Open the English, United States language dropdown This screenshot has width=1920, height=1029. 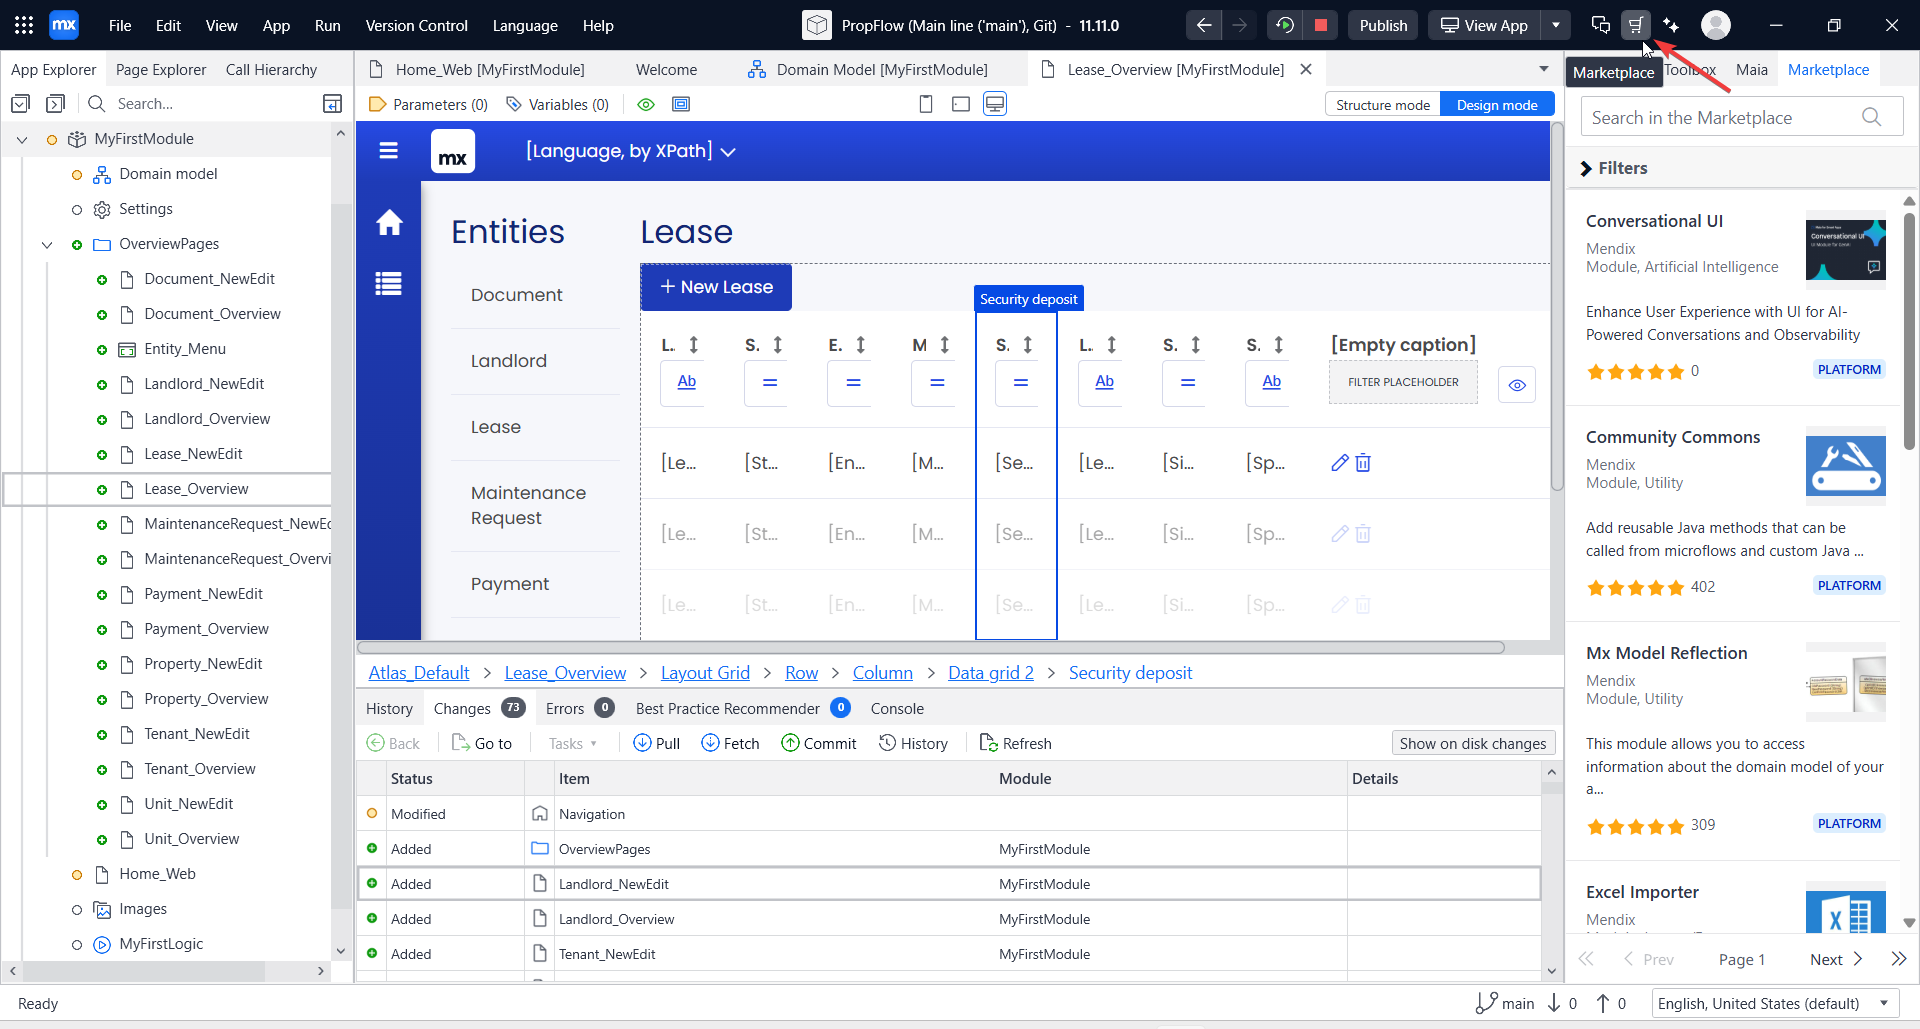click(1774, 1003)
